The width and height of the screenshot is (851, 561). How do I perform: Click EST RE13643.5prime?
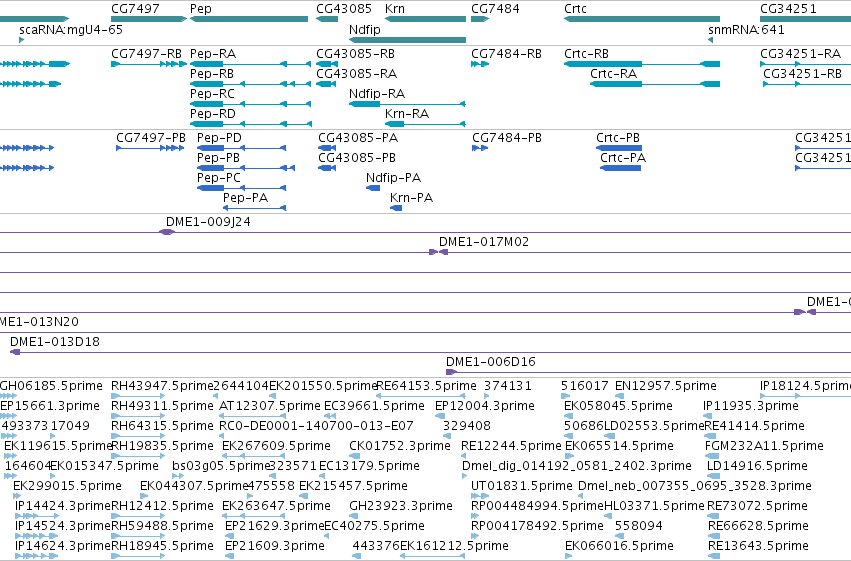[758, 546]
